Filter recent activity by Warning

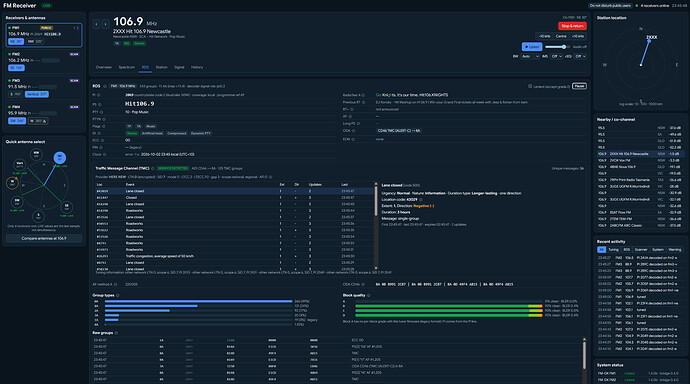[x=675, y=249]
